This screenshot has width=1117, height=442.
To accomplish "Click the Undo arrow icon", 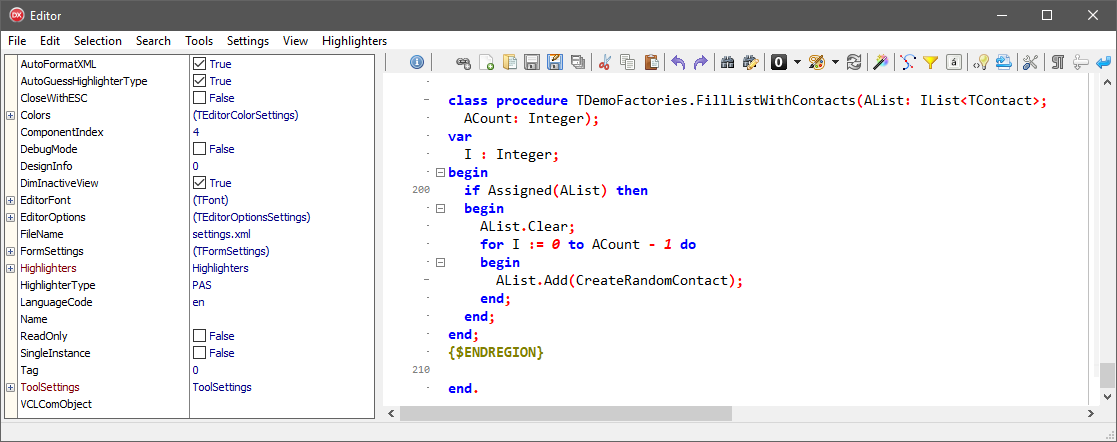I will click(x=678, y=62).
